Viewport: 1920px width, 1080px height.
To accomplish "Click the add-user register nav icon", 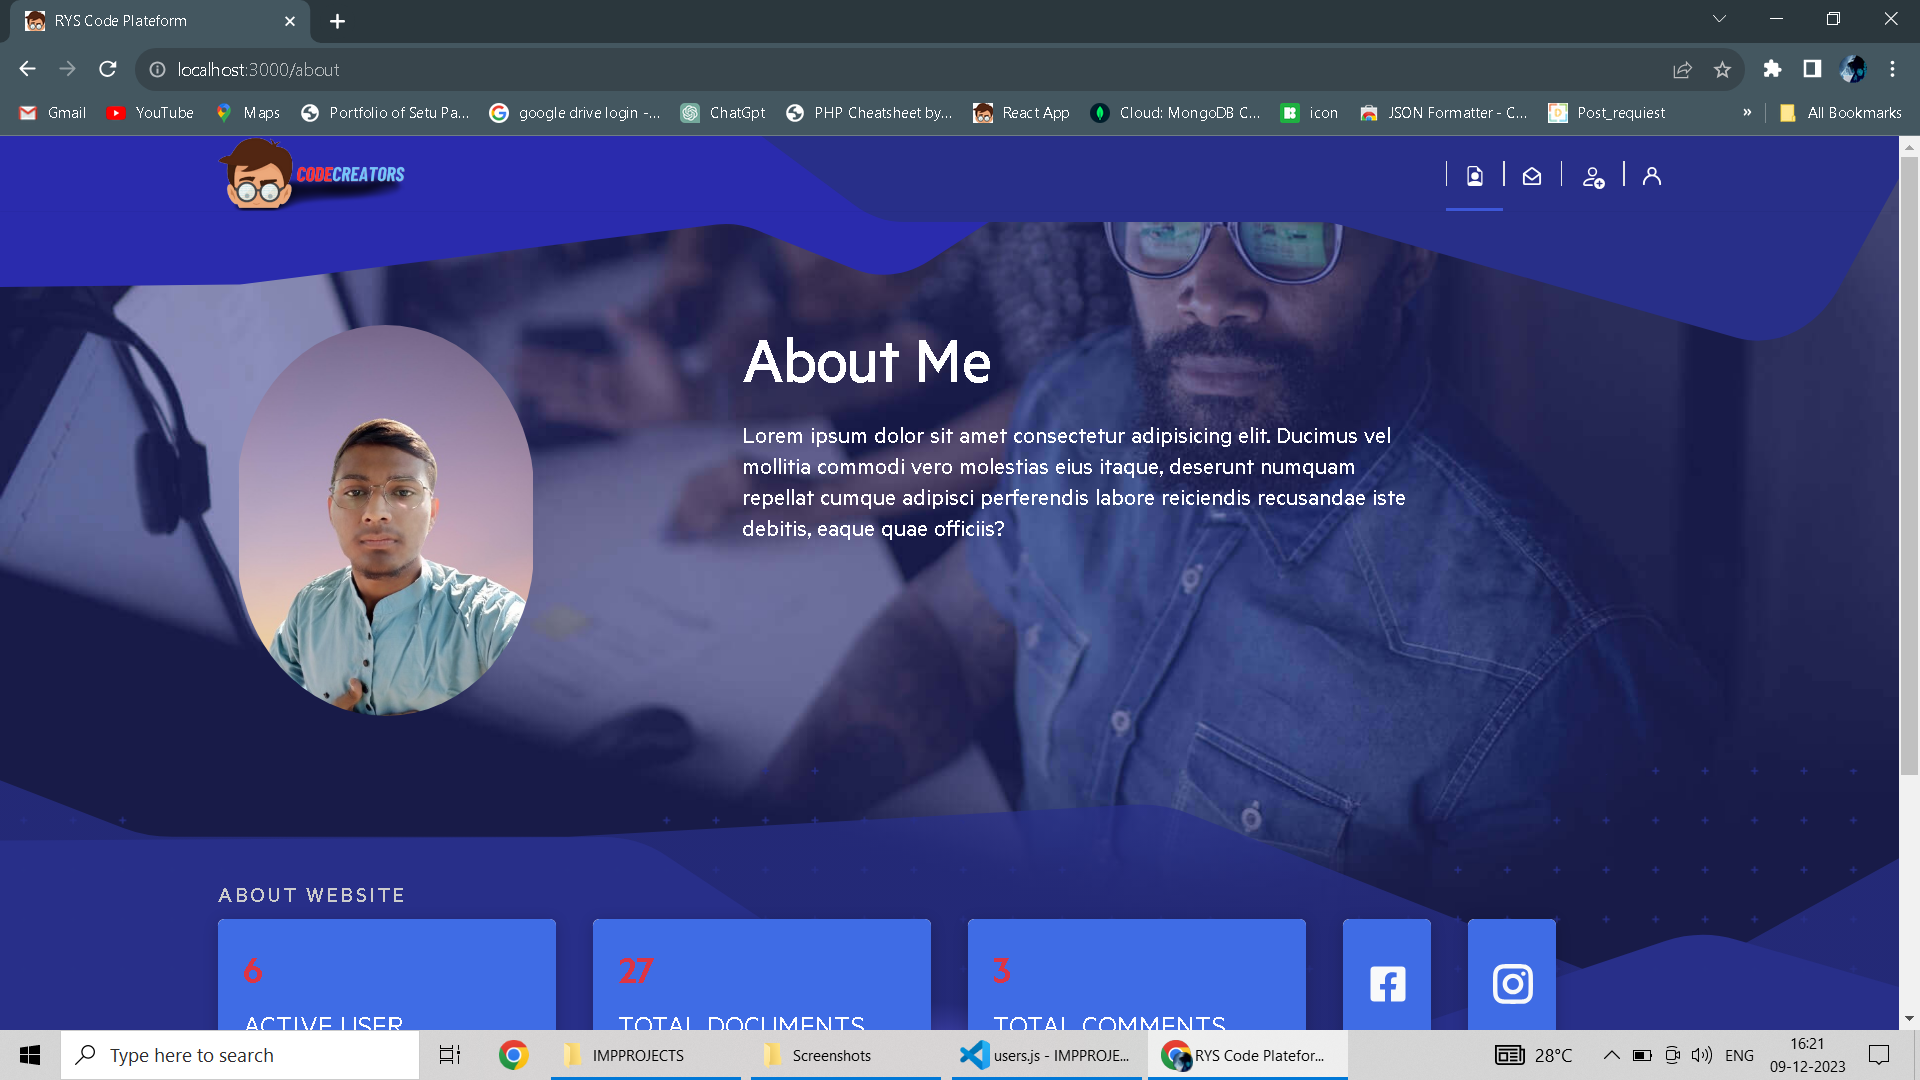I will (1593, 178).
